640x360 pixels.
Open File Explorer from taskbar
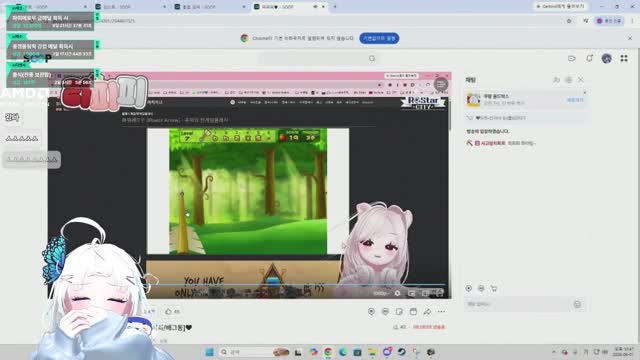[x=372, y=352]
